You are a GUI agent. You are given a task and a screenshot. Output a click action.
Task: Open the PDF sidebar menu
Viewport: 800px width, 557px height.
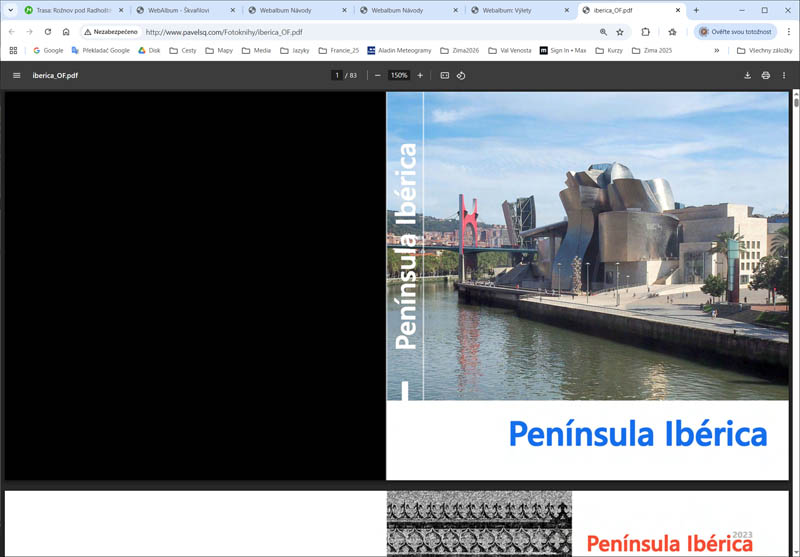pos(16,75)
